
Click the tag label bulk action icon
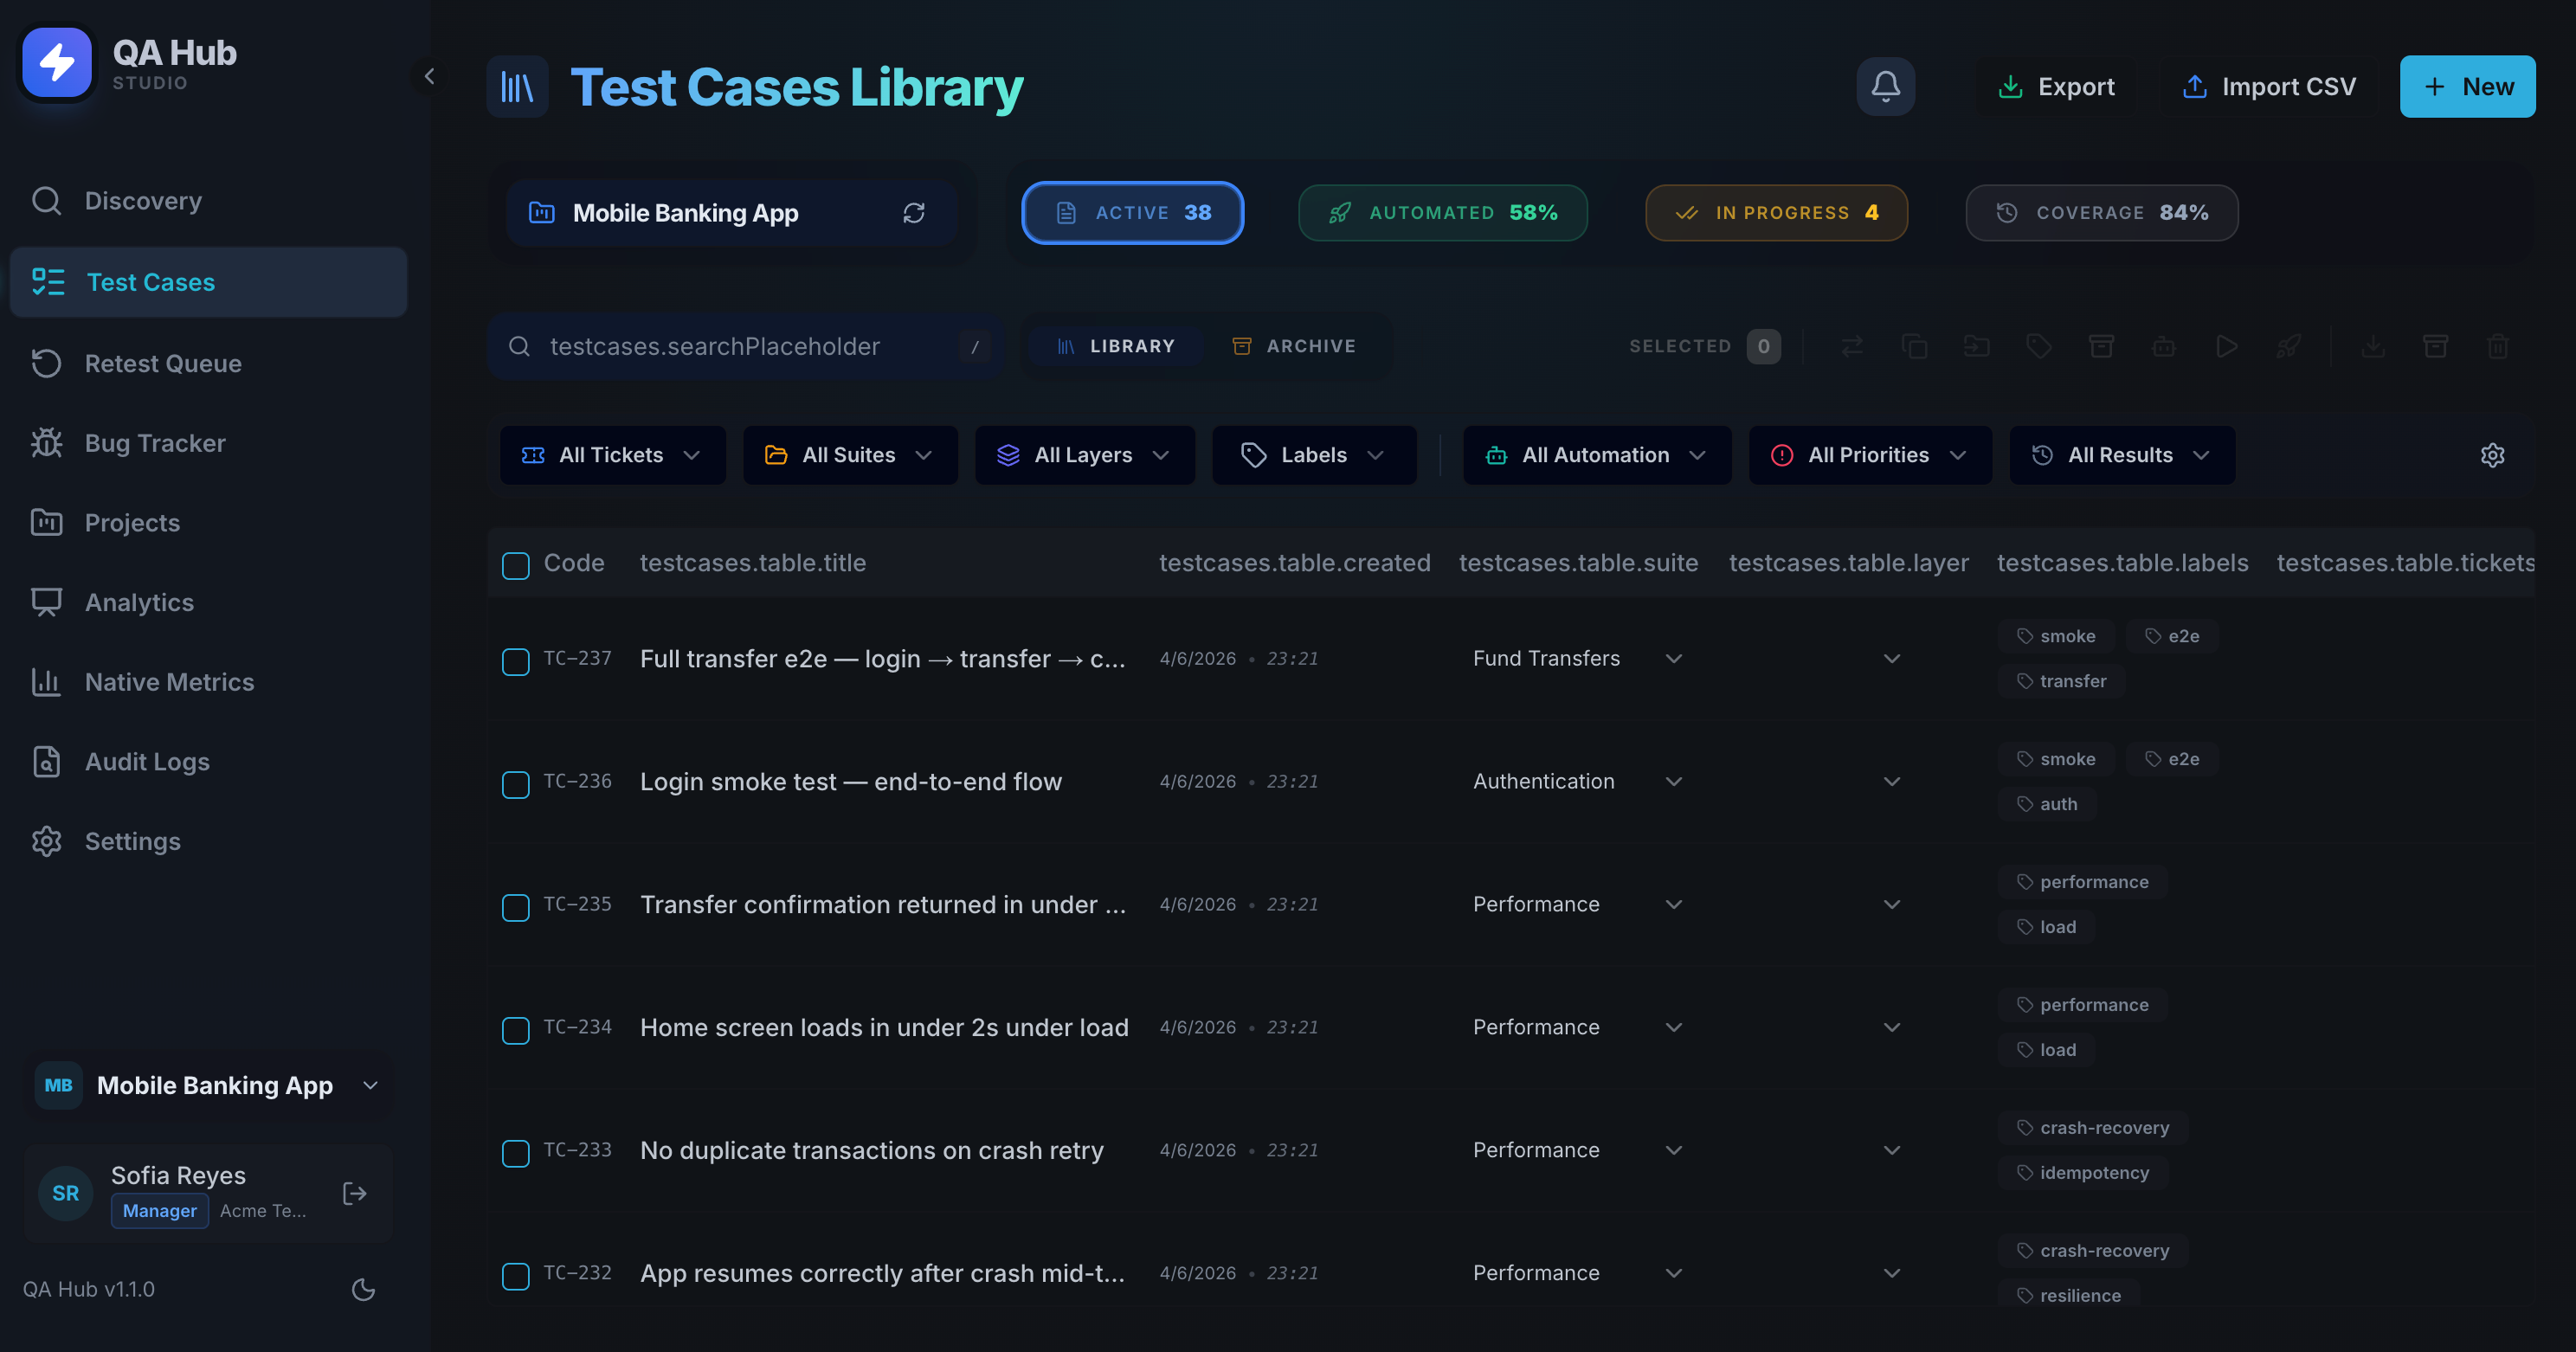pyautogui.click(x=2039, y=346)
